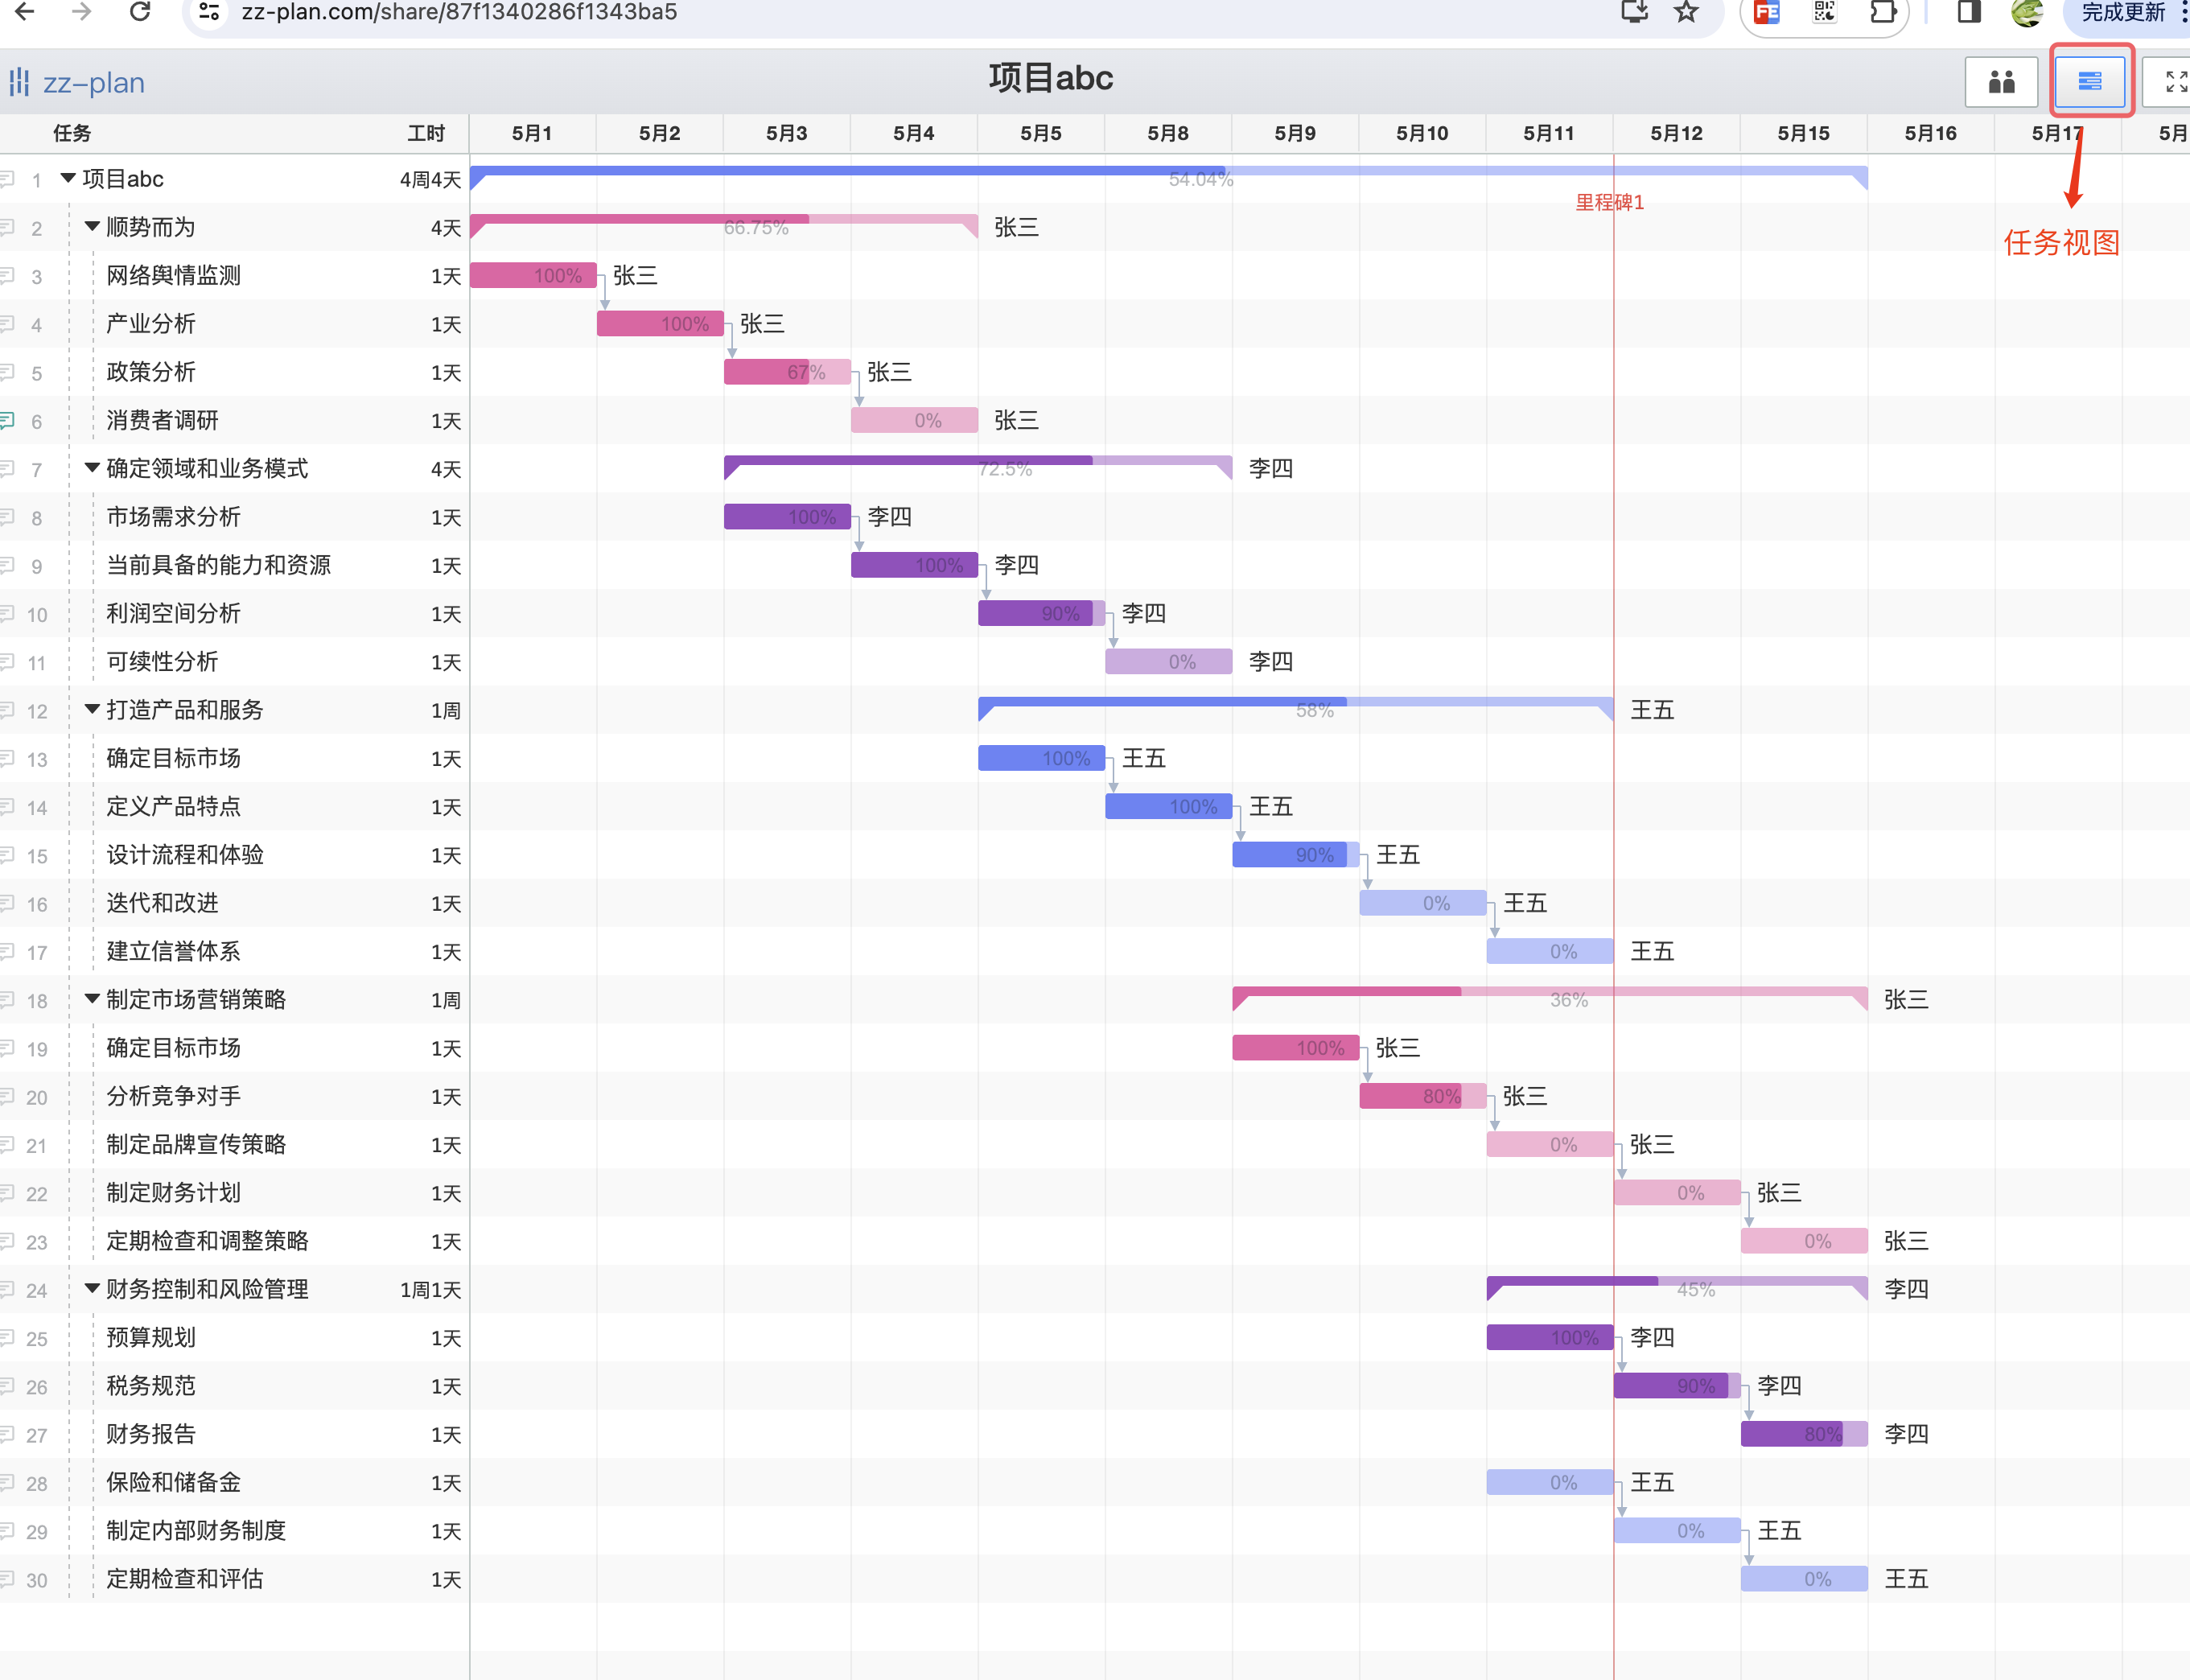Open comment icon for row 9
The image size is (2190, 1680).
(x=8, y=565)
